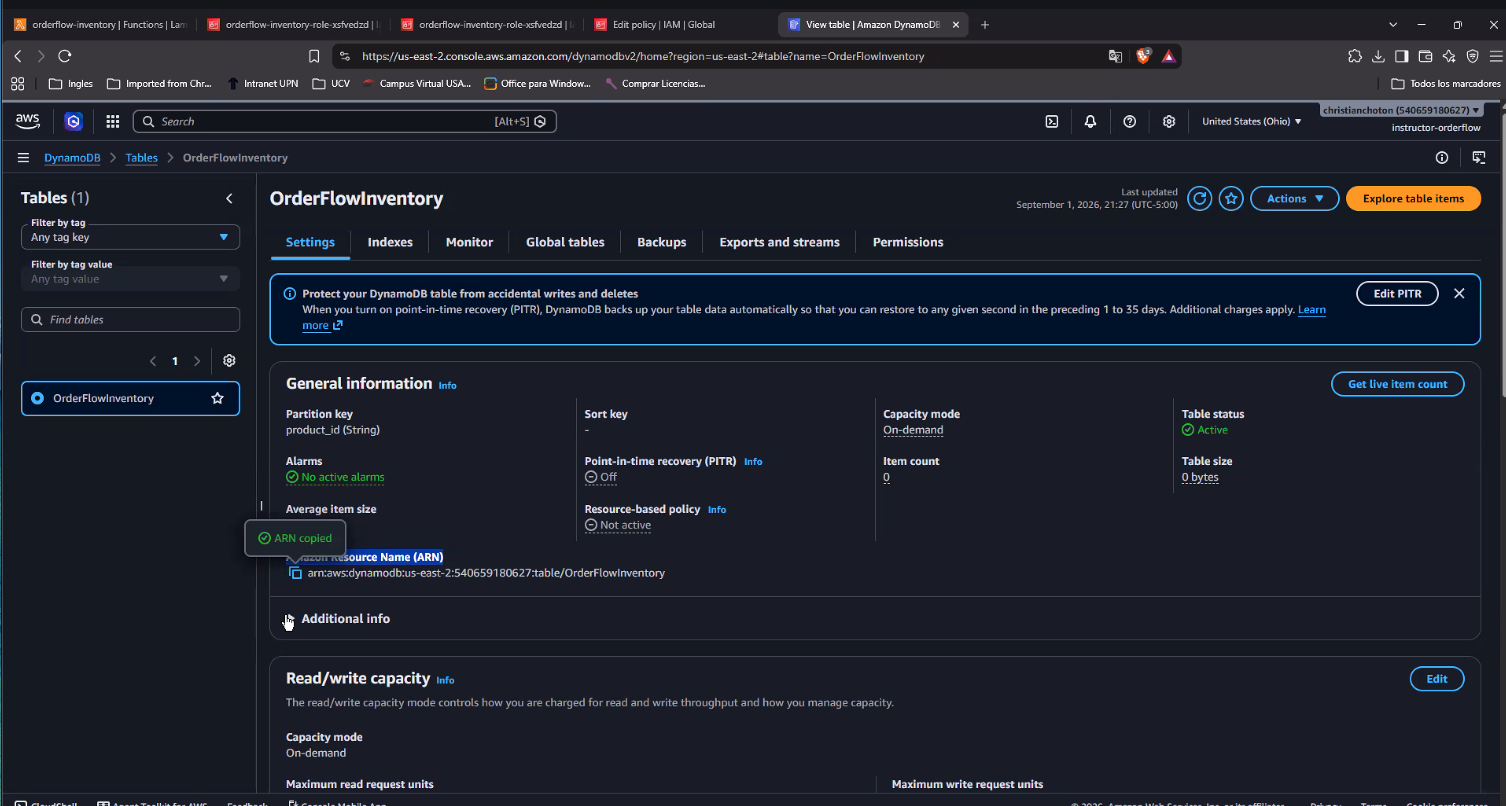
Task: Favorite OrderFlowInventory in the table list
Action: pos(217,398)
